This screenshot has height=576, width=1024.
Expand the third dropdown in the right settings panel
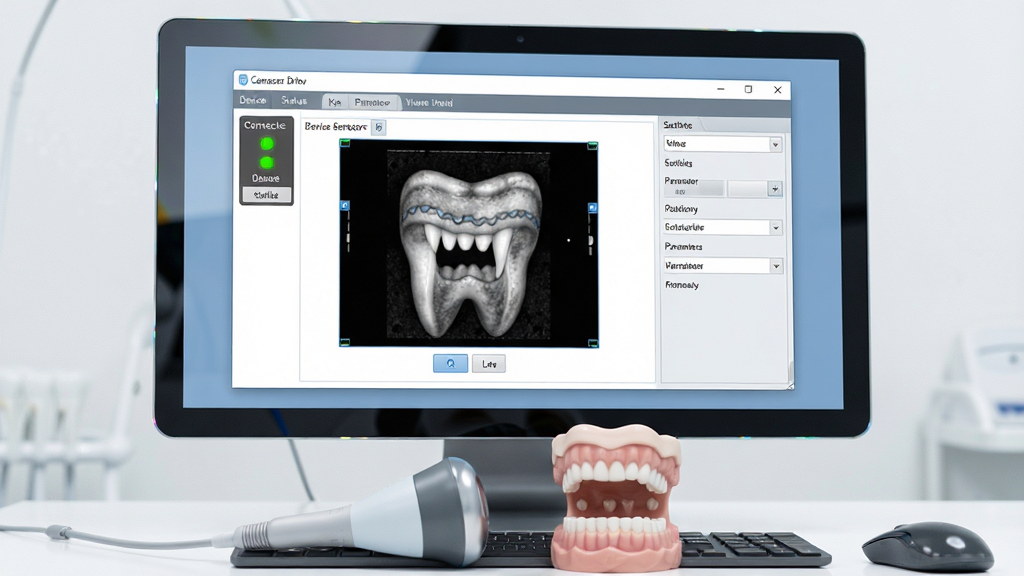pos(723,227)
